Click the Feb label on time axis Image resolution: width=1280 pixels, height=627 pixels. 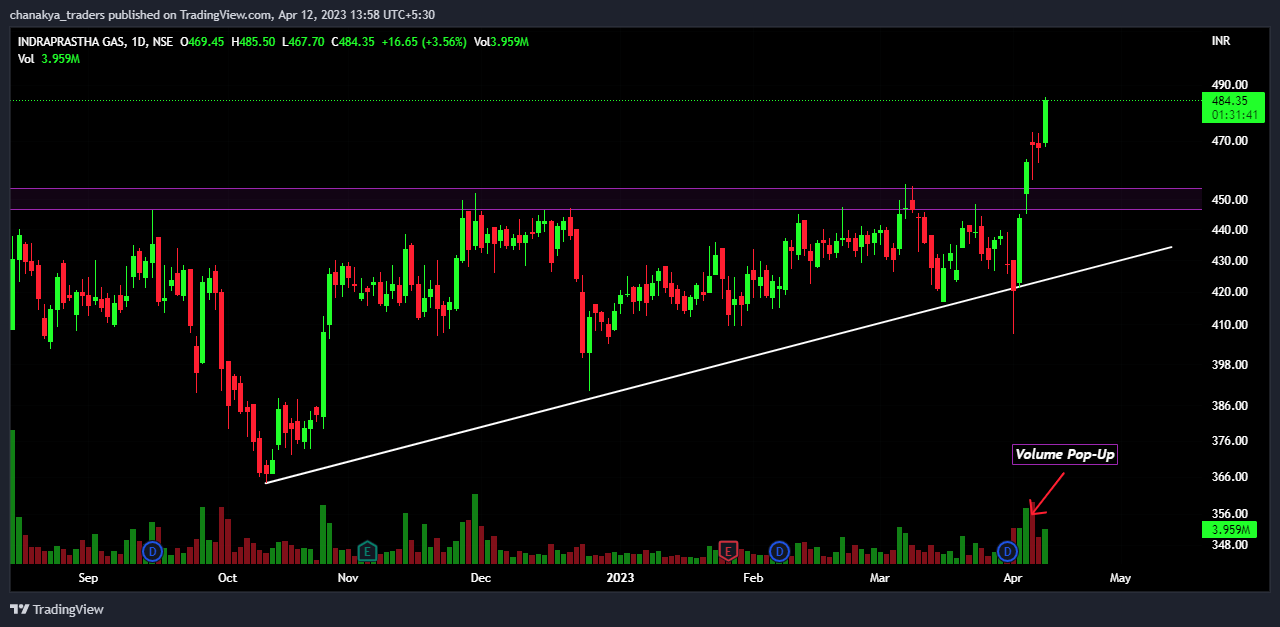pyautogui.click(x=753, y=578)
